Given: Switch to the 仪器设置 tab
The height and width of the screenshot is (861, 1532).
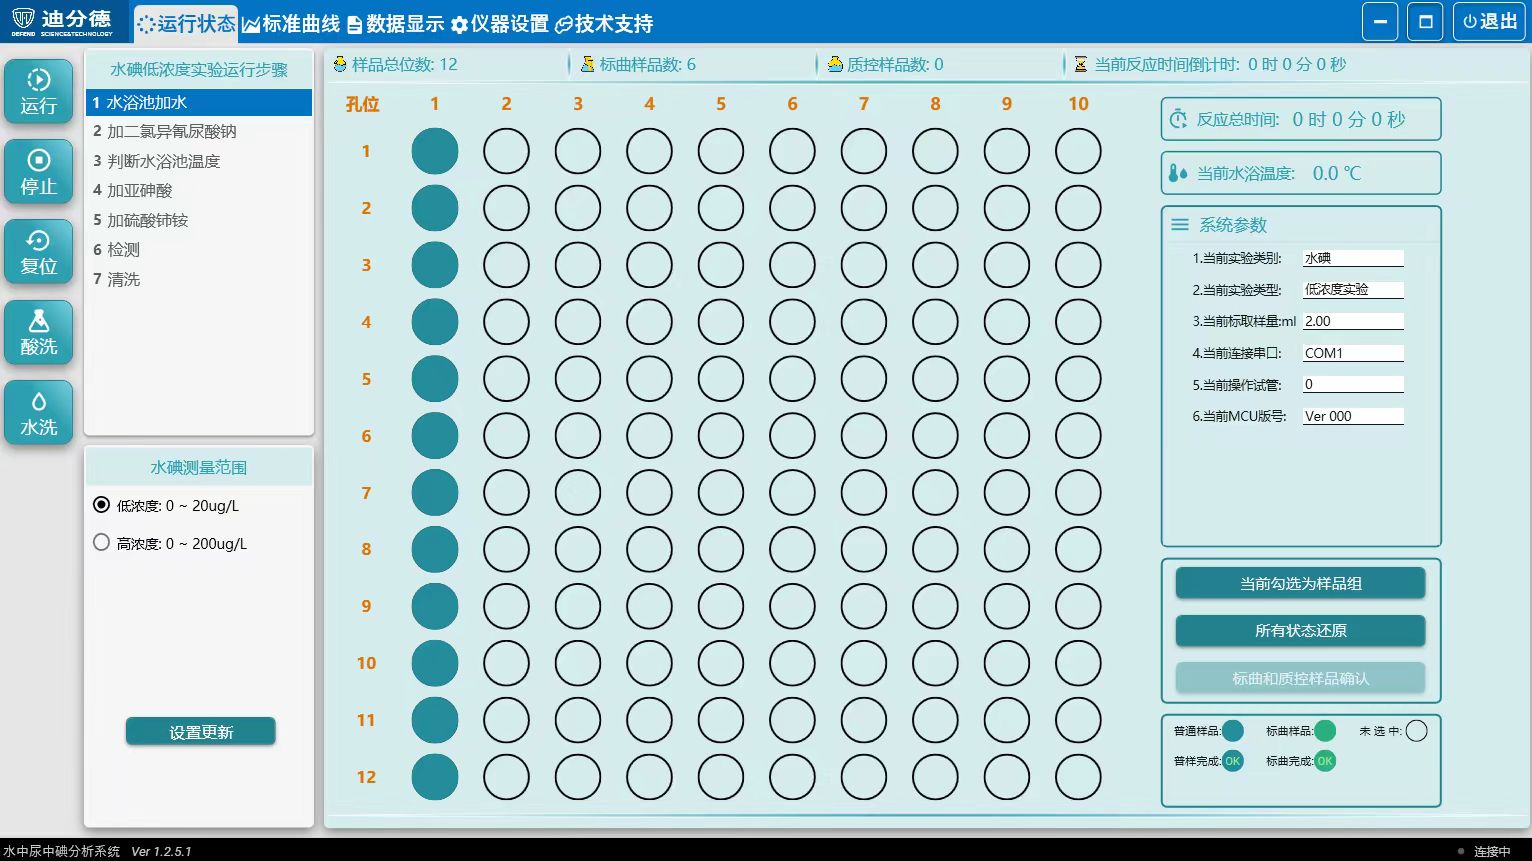Looking at the screenshot, I should [x=499, y=24].
